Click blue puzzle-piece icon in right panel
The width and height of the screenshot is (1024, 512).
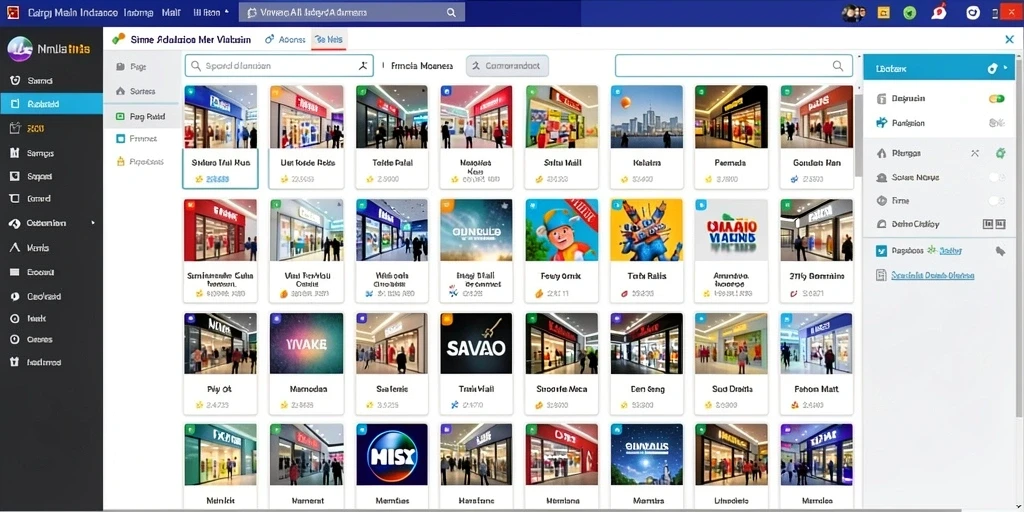[x=881, y=123]
